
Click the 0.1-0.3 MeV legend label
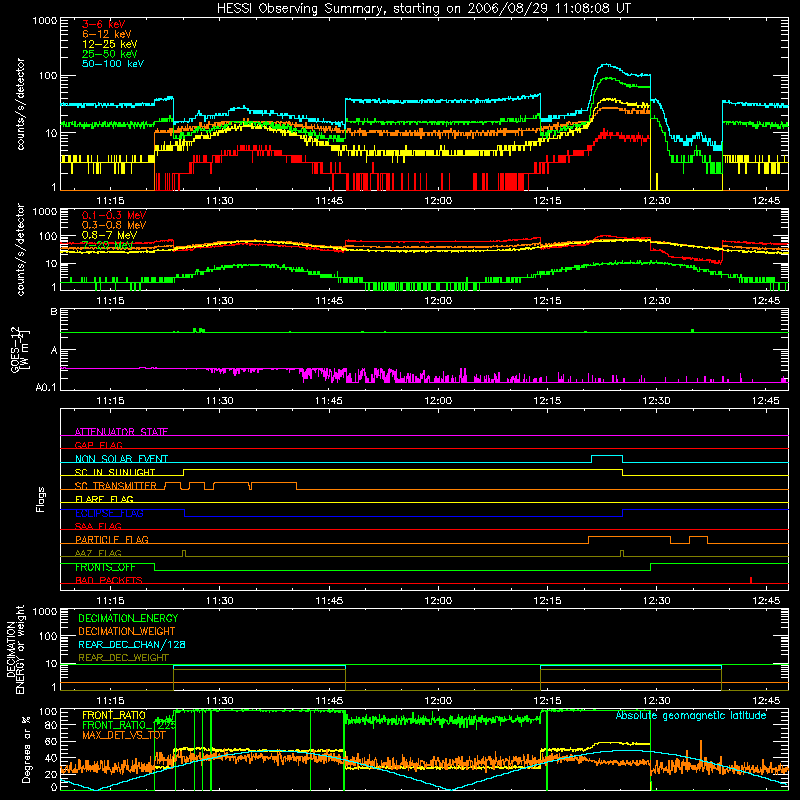click(x=114, y=215)
